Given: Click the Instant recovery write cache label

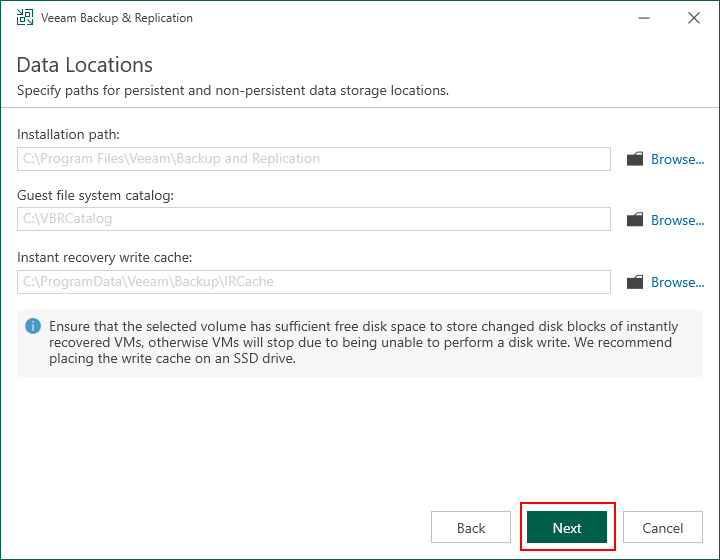Looking at the screenshot, I should [x=104, y=257].
